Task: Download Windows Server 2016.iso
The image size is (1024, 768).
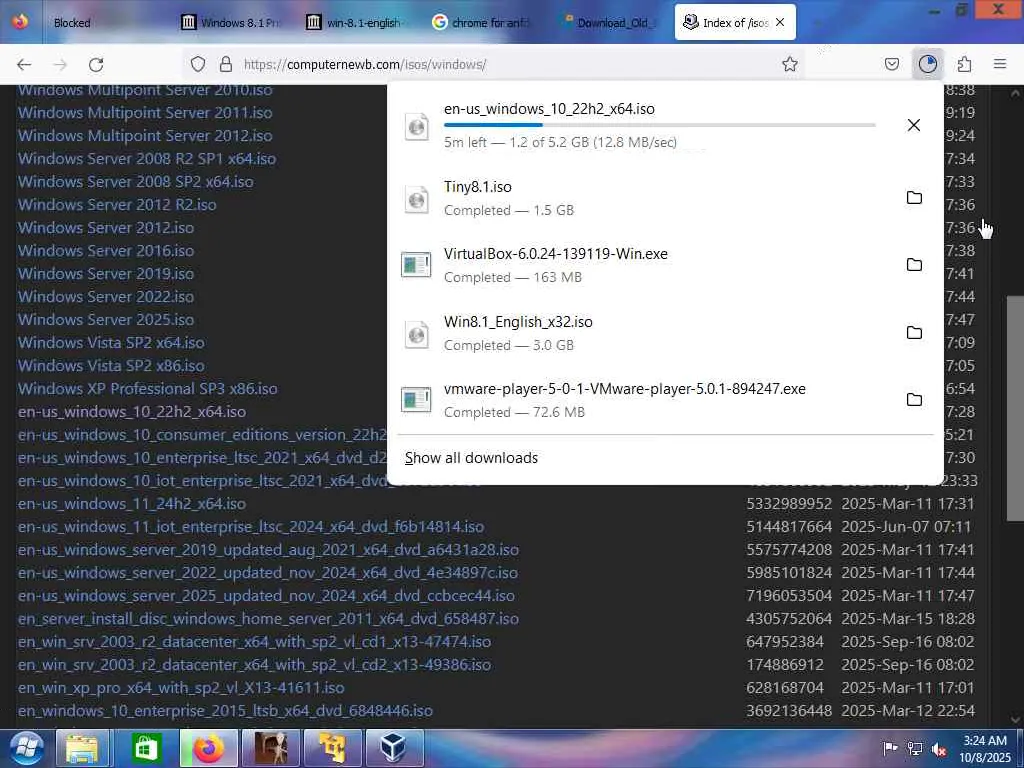Action: pyautogui.click(x=106, y=250)
